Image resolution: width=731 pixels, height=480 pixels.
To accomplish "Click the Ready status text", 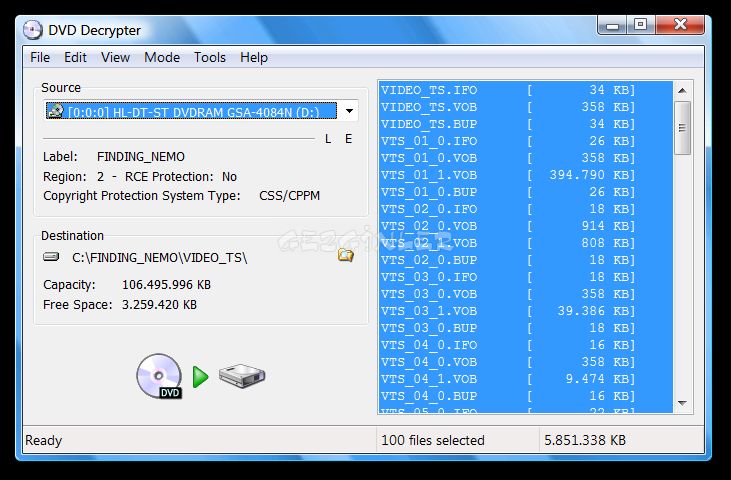I will [43, 440].
